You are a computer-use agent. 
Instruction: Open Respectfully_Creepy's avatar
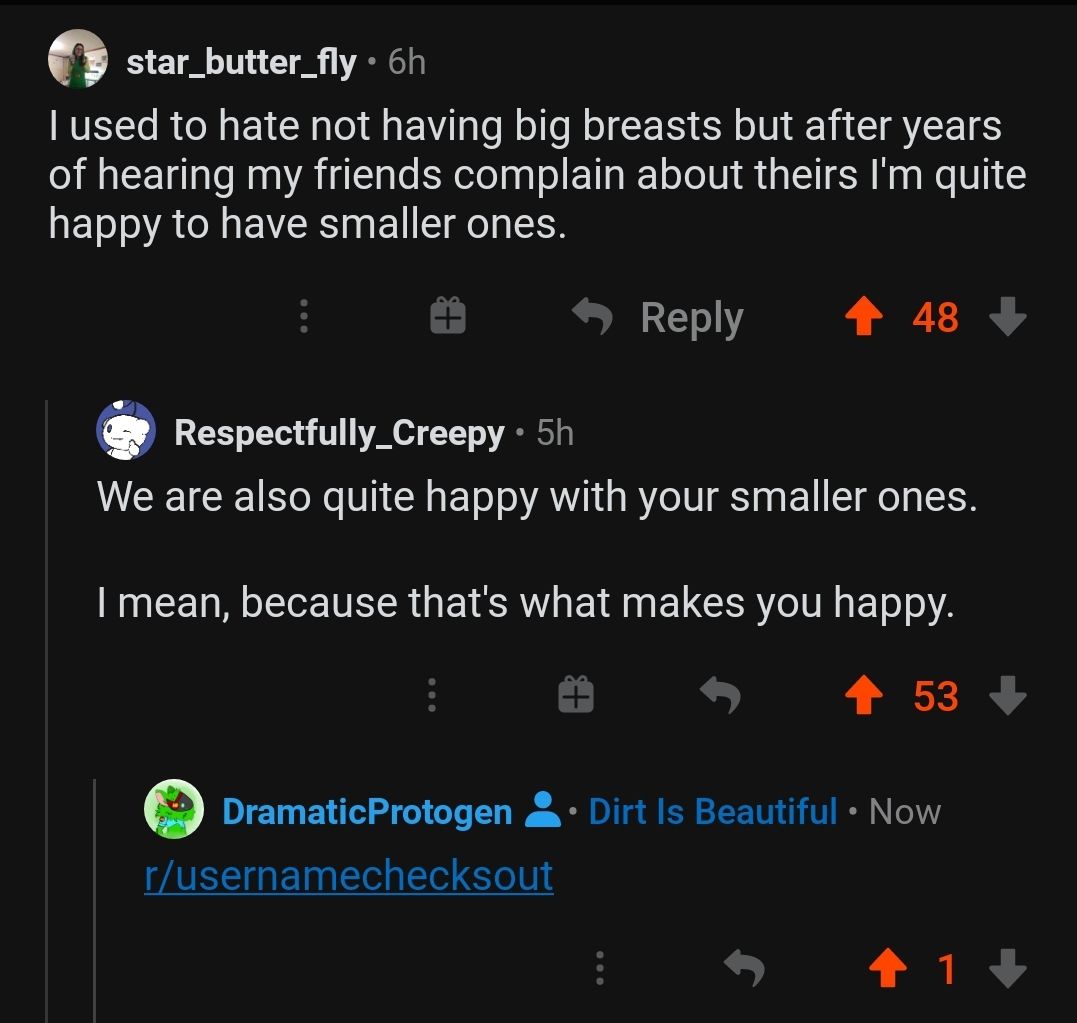click(125, 431)
